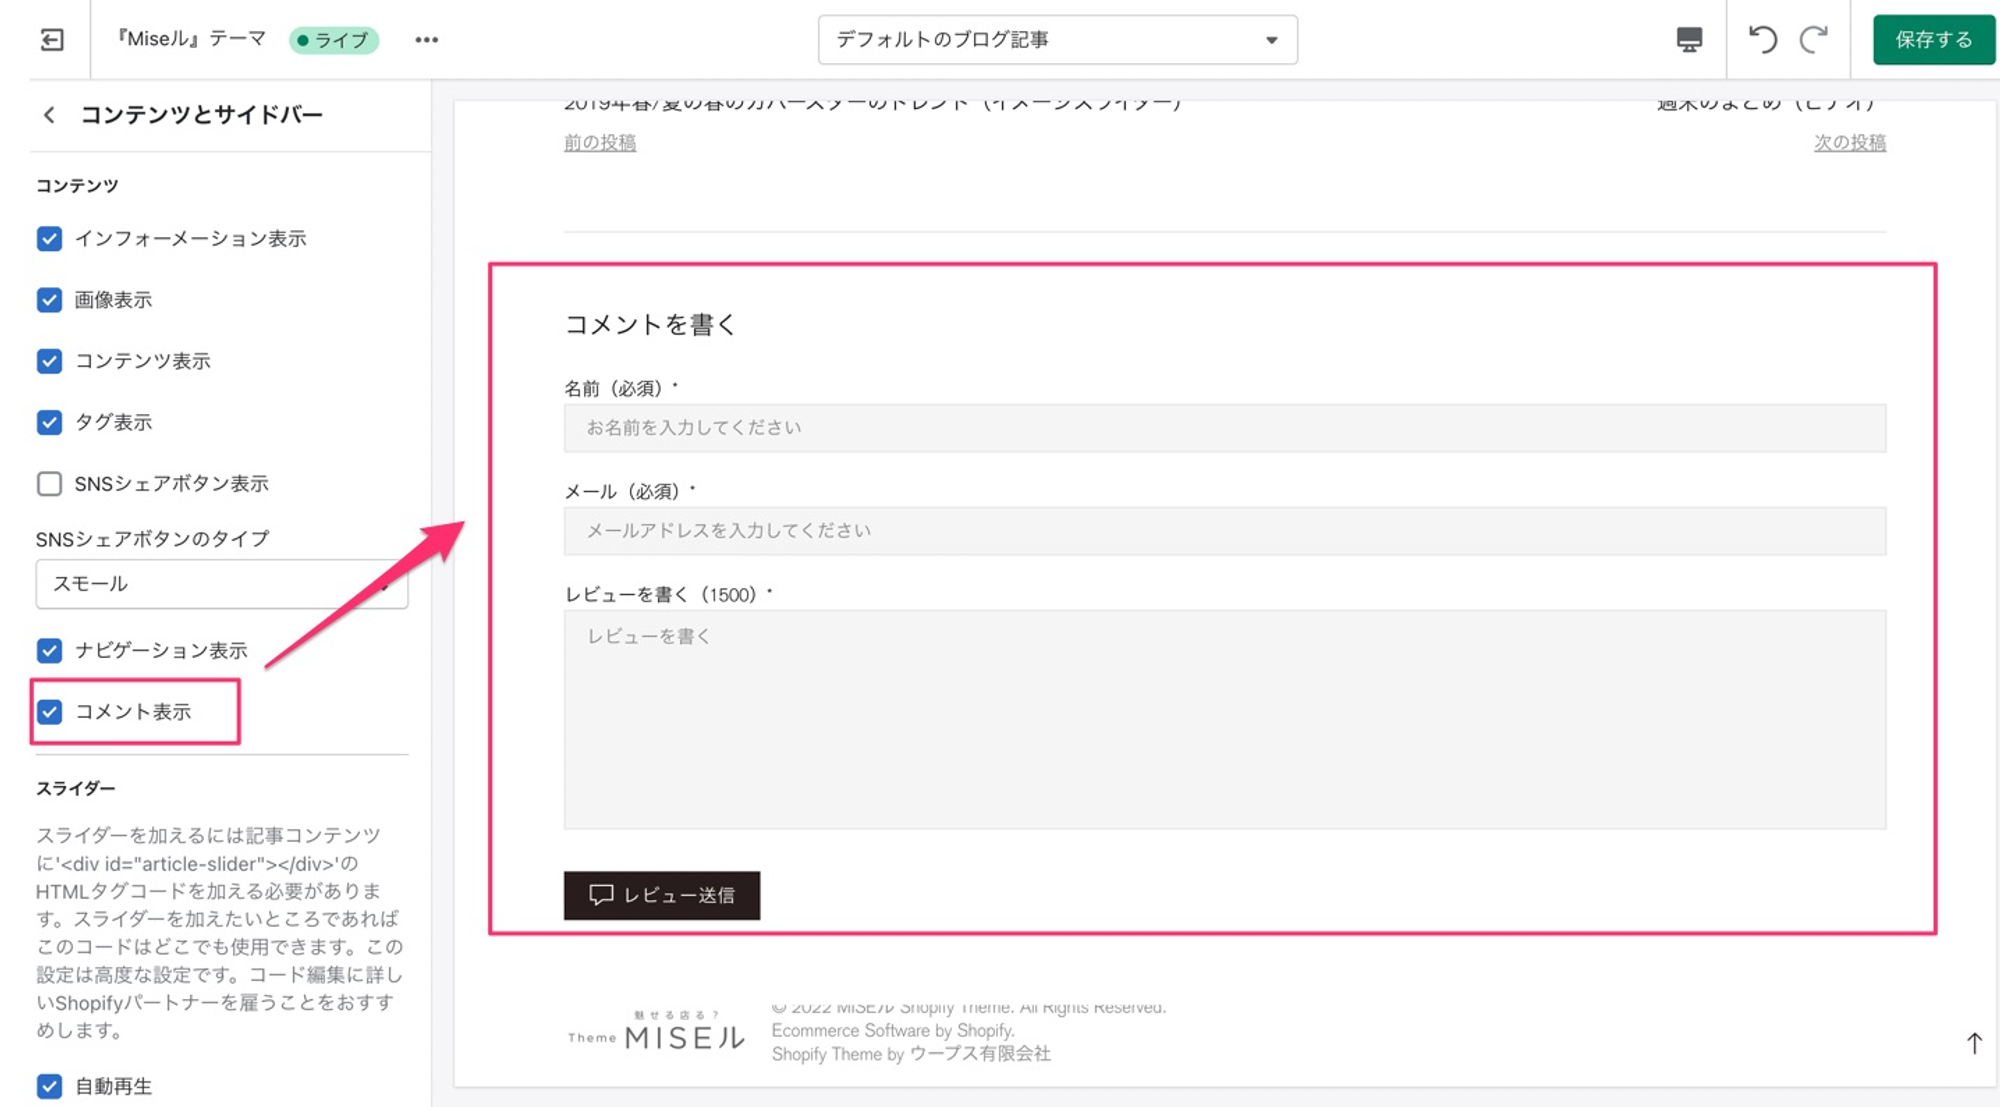Toggle the ナビゲーション表示 checkbox
Viewport: 2000px width, 1107px height.
tap(49, 651)
